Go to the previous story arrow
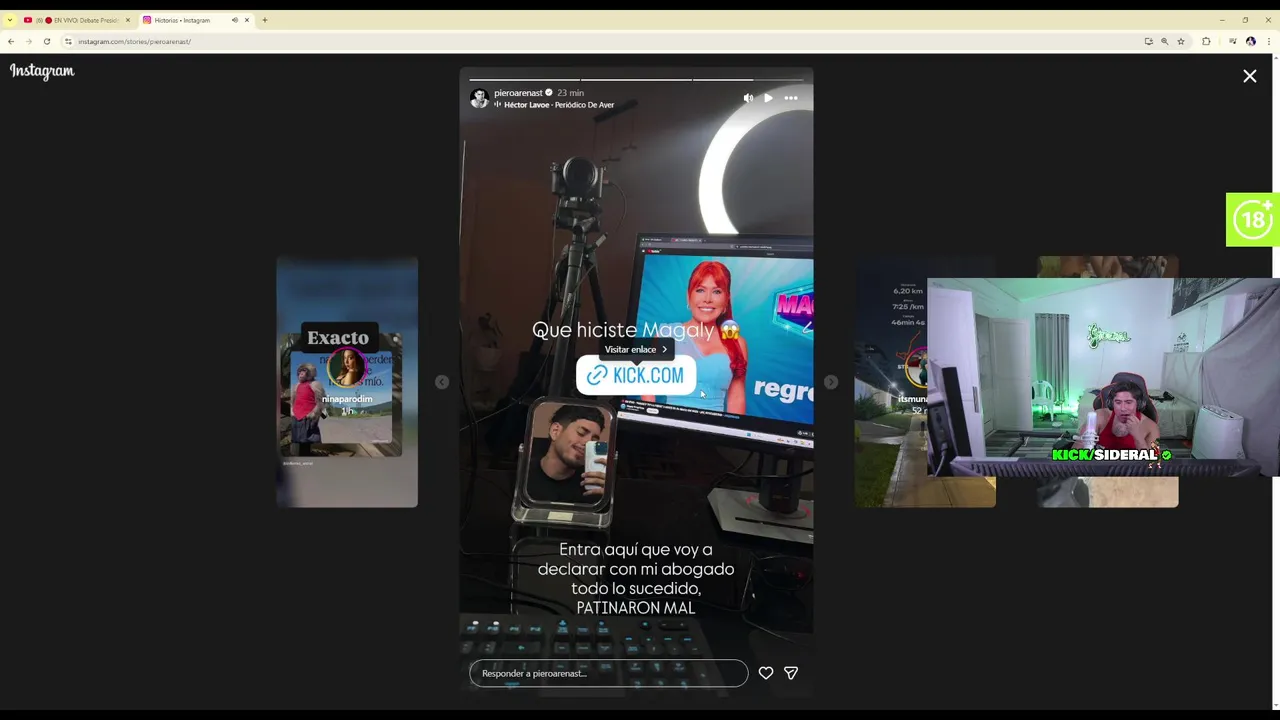The height and width of the screenshot is (720, 1280). (442, 382)
